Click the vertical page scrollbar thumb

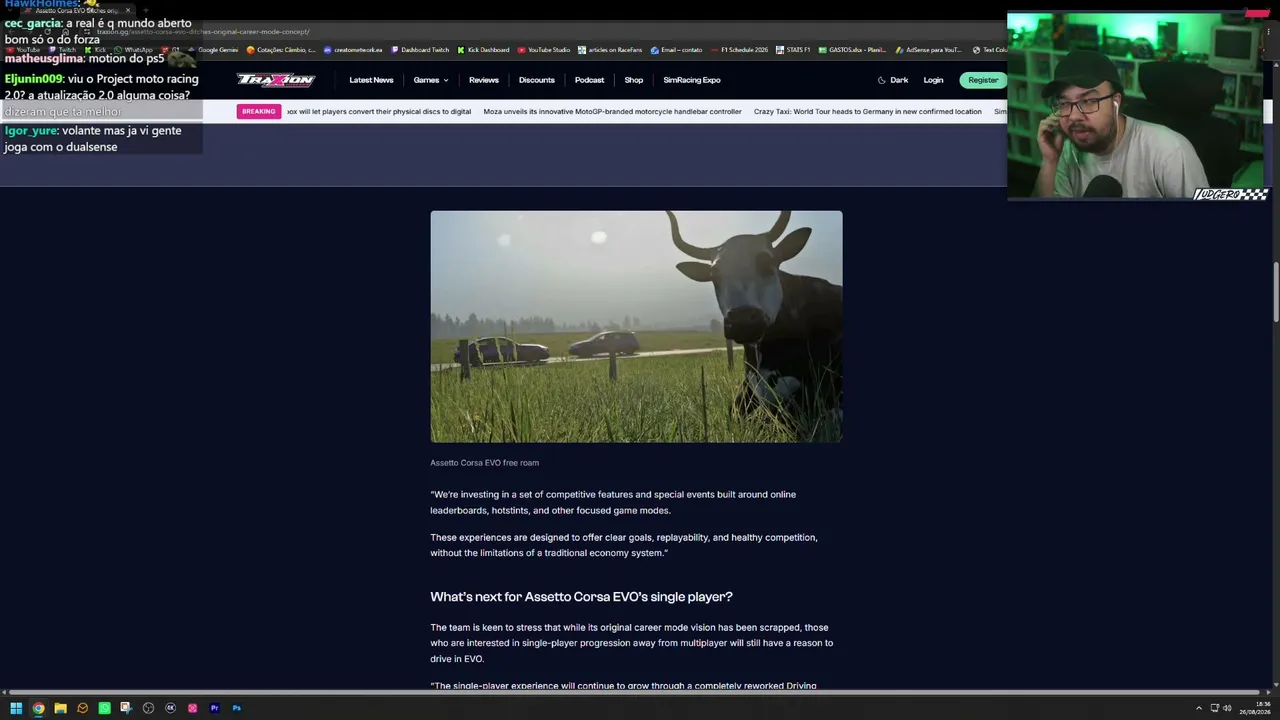[x=1276, y=292]
